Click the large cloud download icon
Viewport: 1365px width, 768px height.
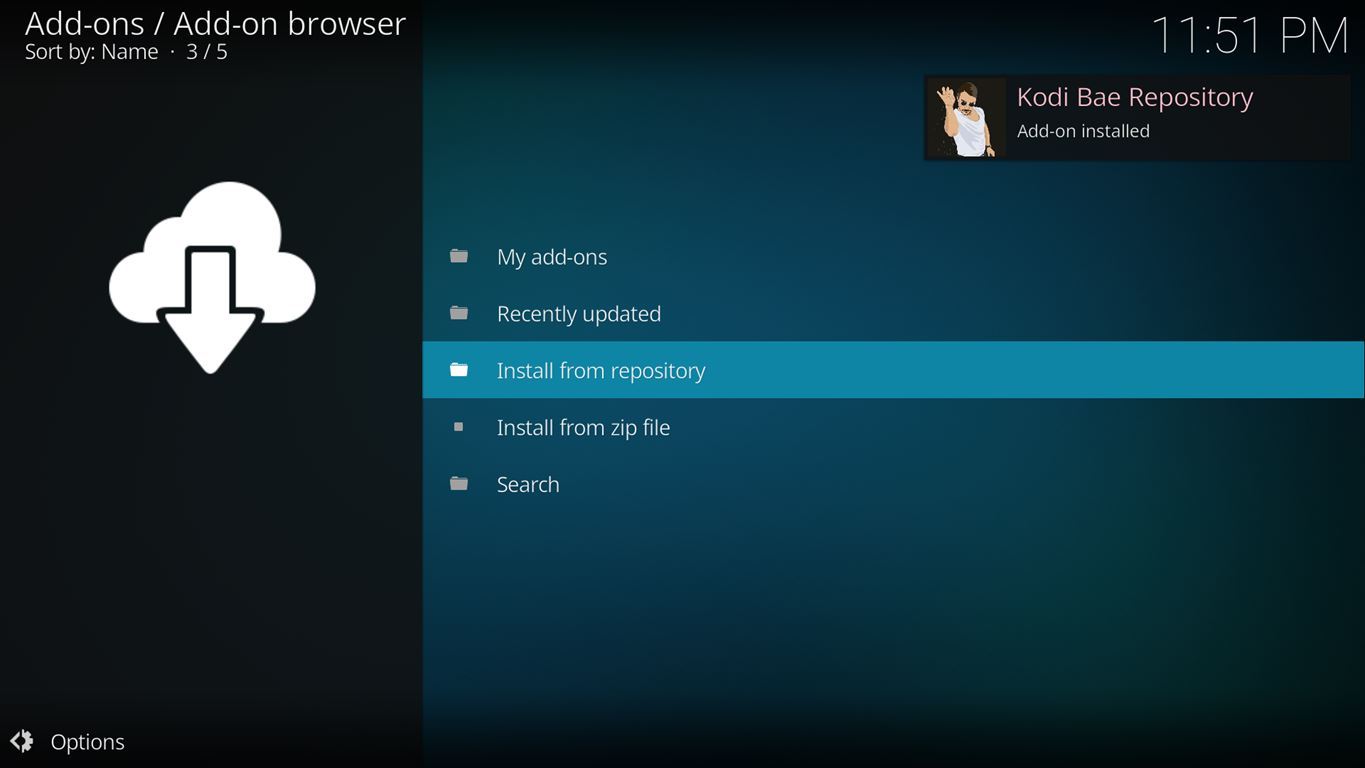pos(211,277)
